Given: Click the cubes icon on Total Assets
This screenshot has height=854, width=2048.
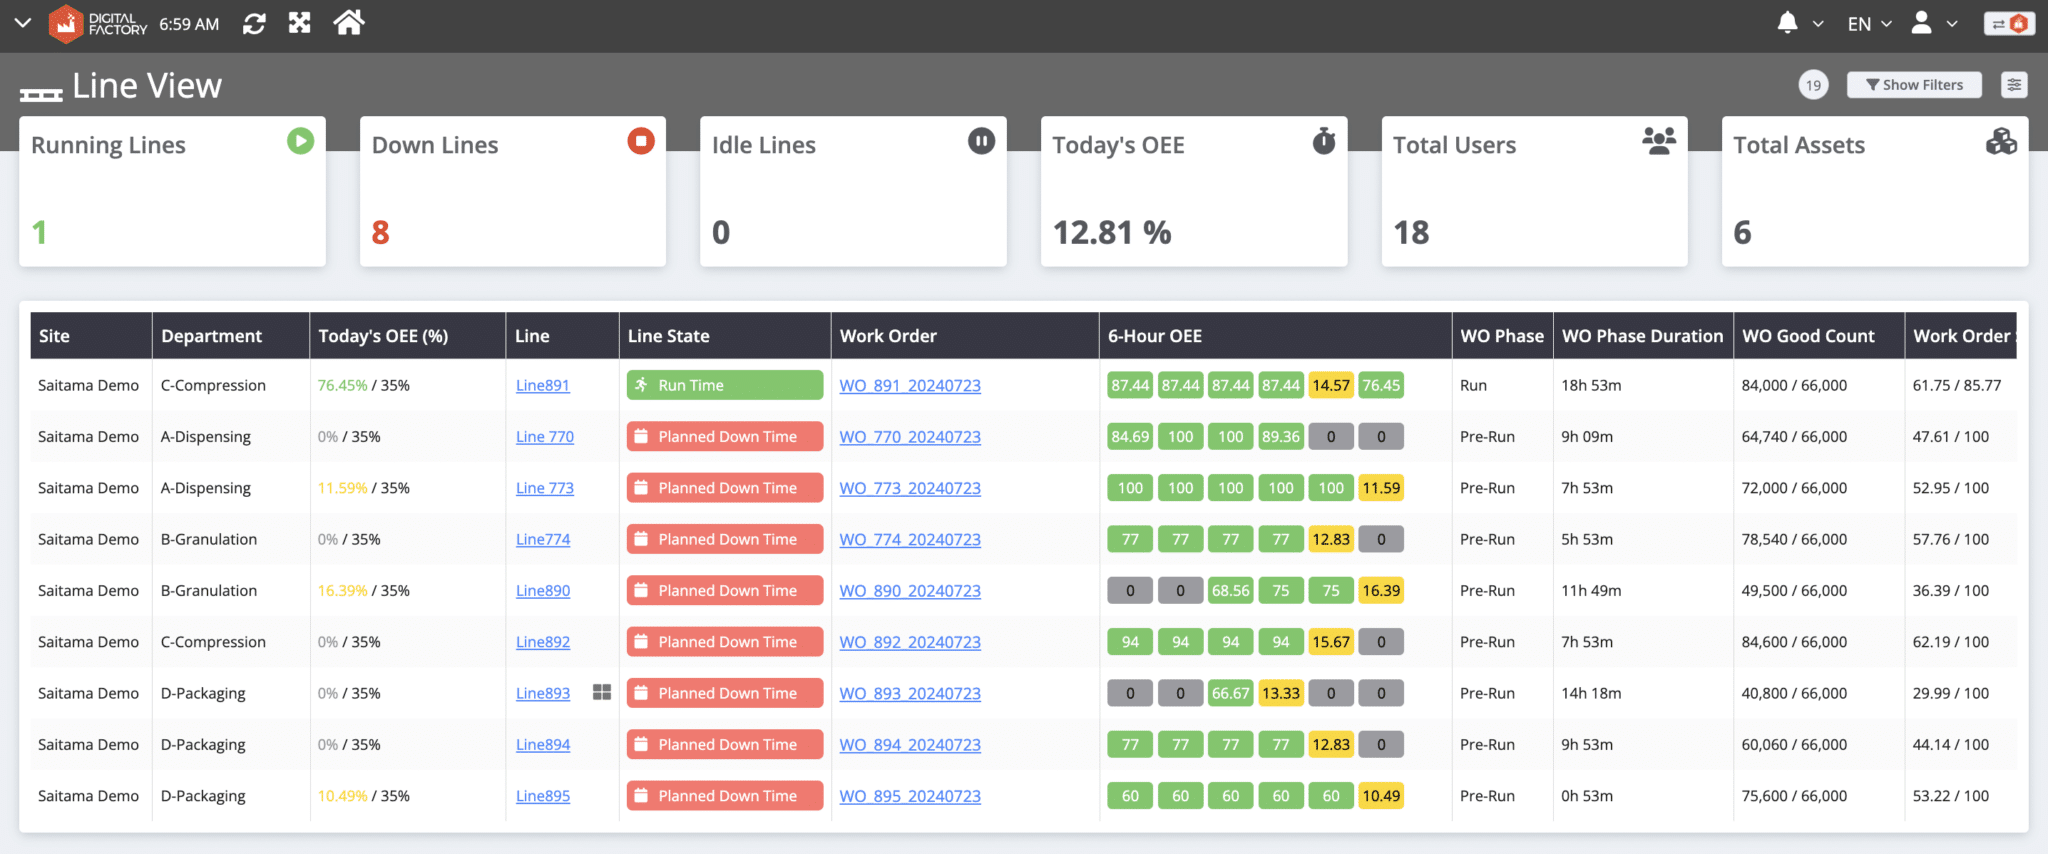Looking at the screenshot, I should coord(2001,141).
